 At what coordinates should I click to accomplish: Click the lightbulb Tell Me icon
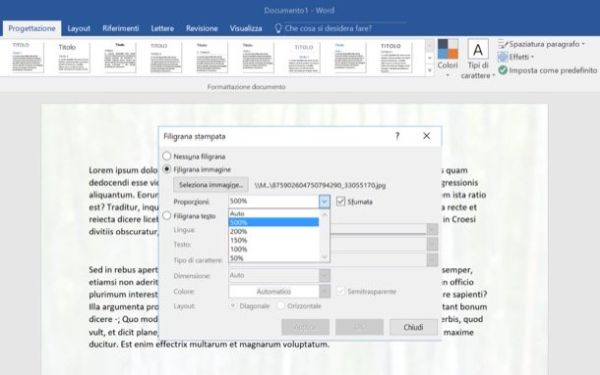(x=278, y=28)
